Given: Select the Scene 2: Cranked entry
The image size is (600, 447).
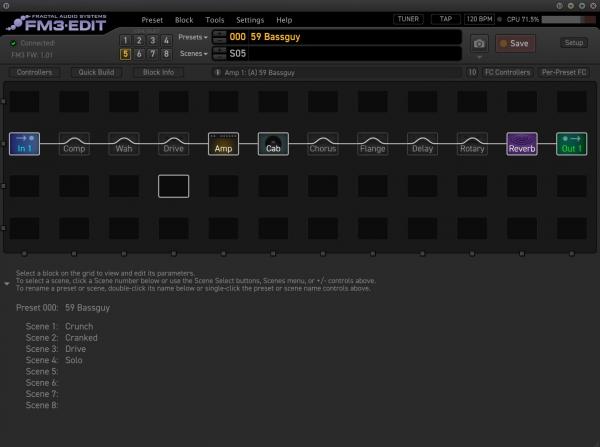Looking at the screenshot, I should 62,338.
